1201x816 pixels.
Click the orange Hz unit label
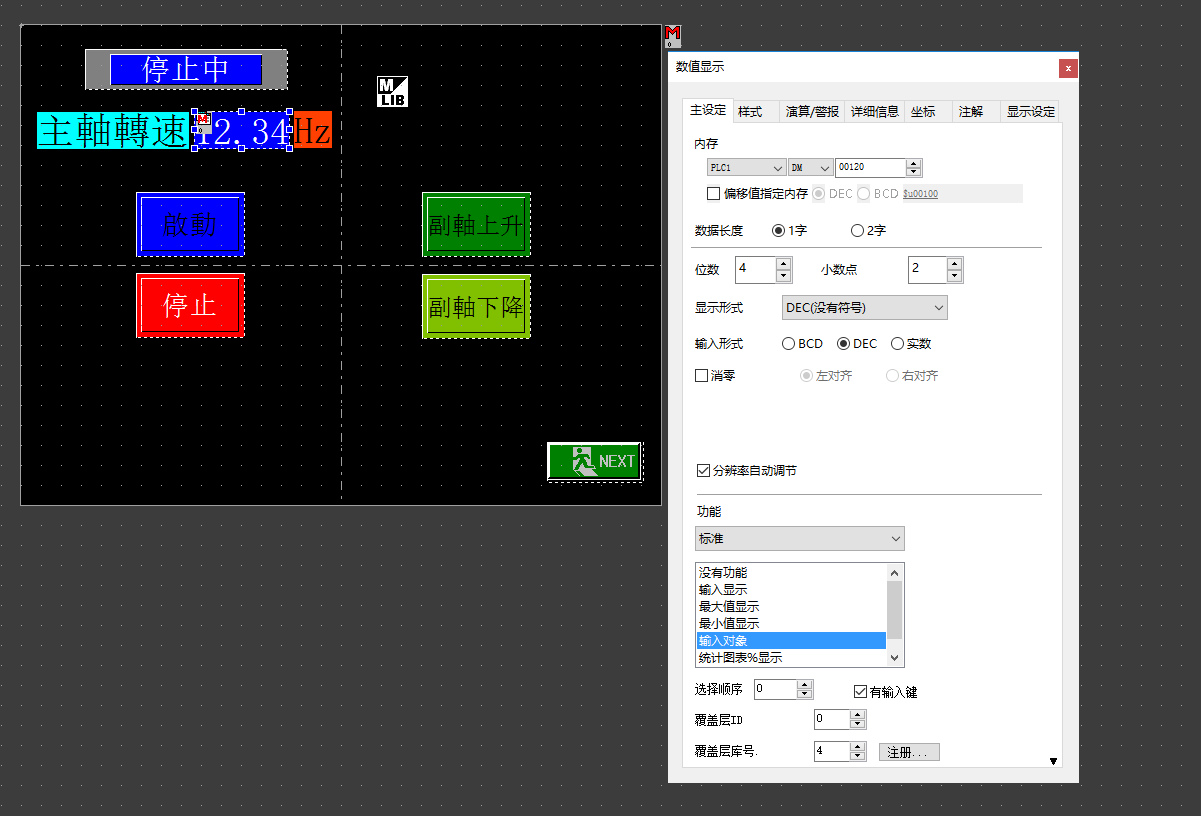pyautogui.click(x=312, y=131)
